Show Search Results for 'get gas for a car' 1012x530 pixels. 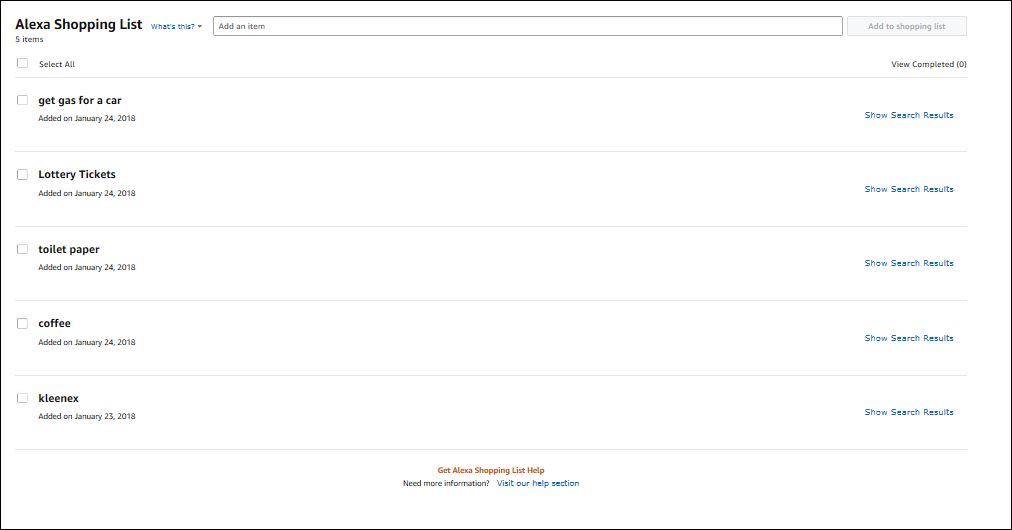(908, 115)
